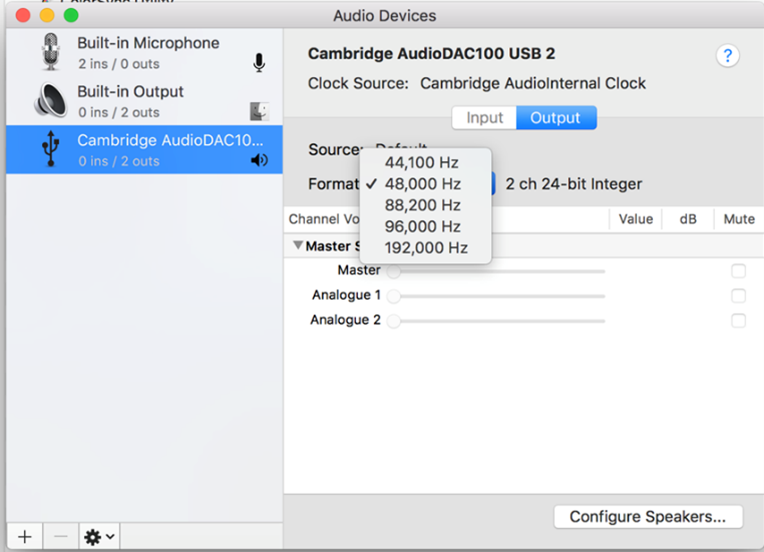Zoom the Audio Devices window green button
The width and height of the screenshot is (764, 552).
point(71,15)
